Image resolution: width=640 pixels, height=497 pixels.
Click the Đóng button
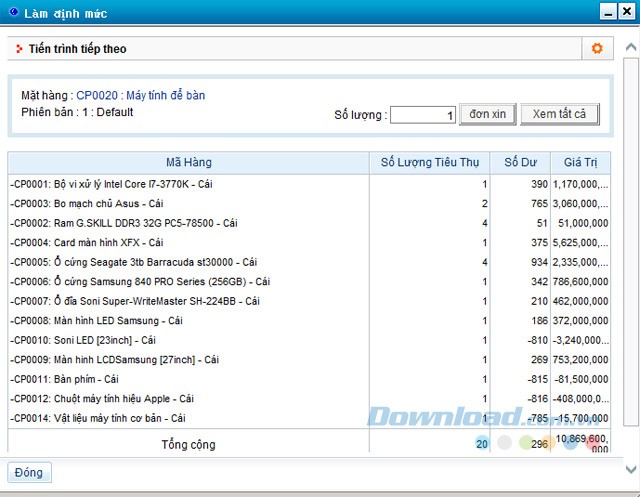point(29,472)
